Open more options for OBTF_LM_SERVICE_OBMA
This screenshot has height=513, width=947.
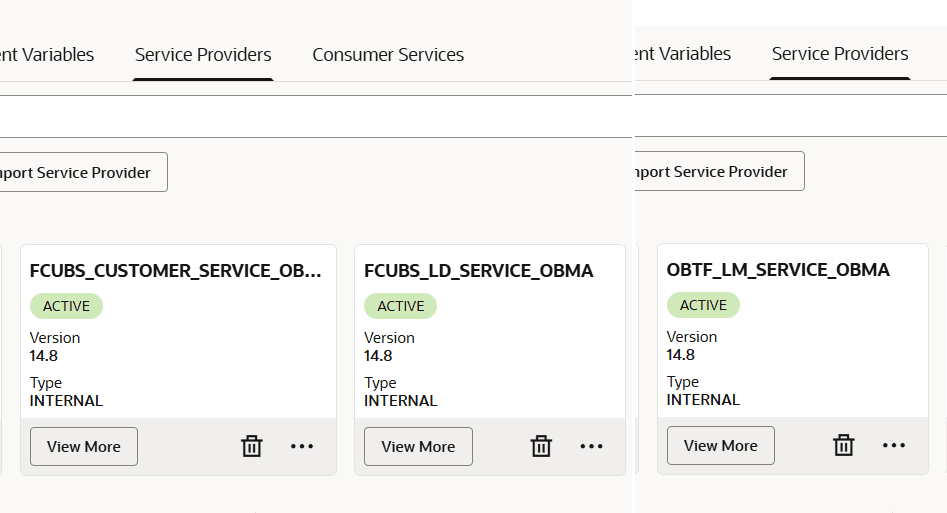click(894, 445)
